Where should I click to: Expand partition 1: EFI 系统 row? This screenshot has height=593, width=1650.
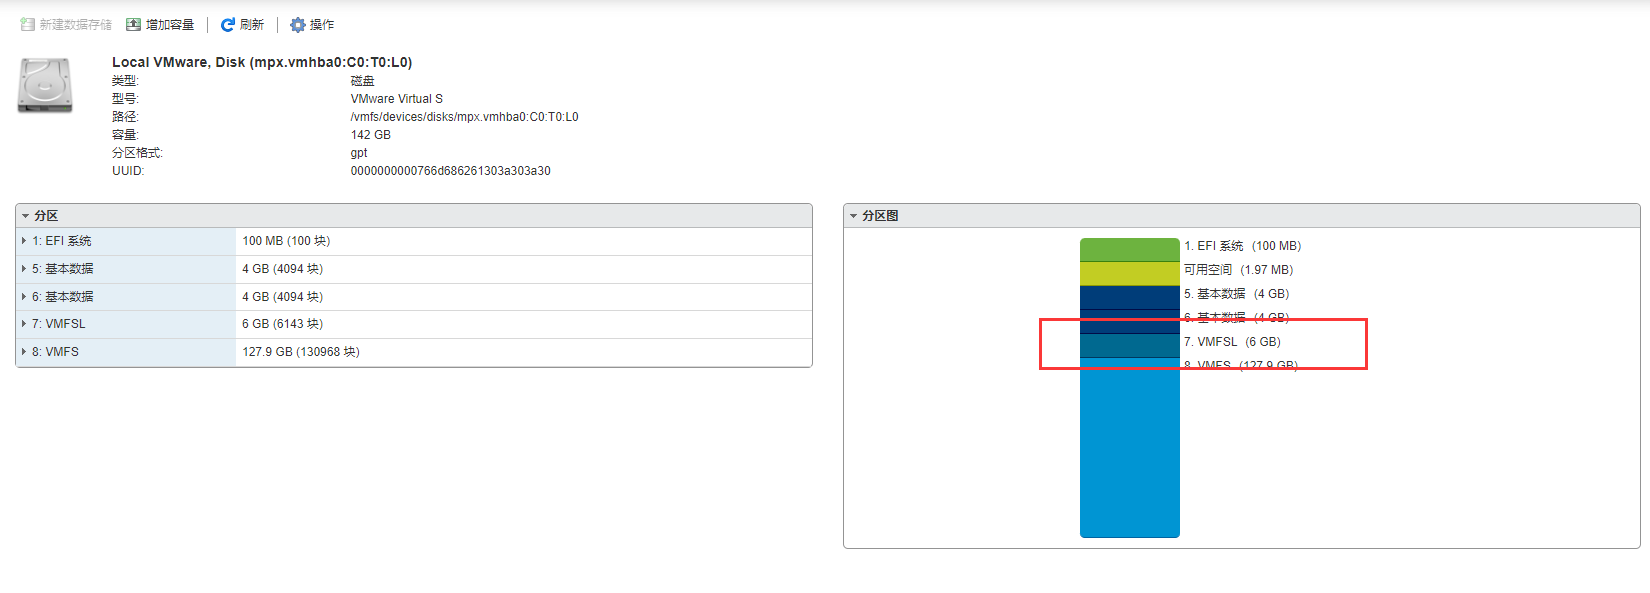pyautogui.click(x=24, y=241)
